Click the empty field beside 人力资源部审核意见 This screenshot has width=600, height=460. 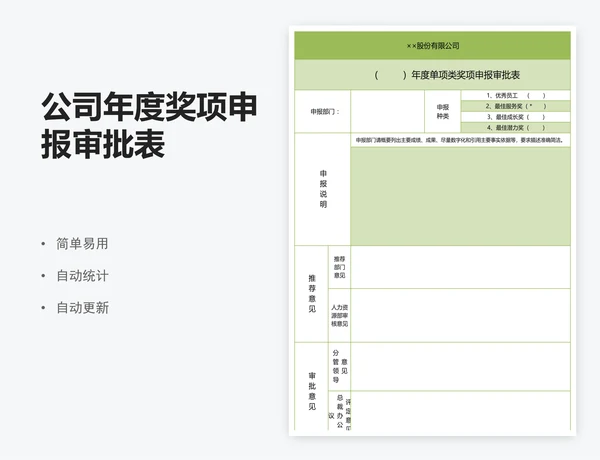click(x=460, y=315)
